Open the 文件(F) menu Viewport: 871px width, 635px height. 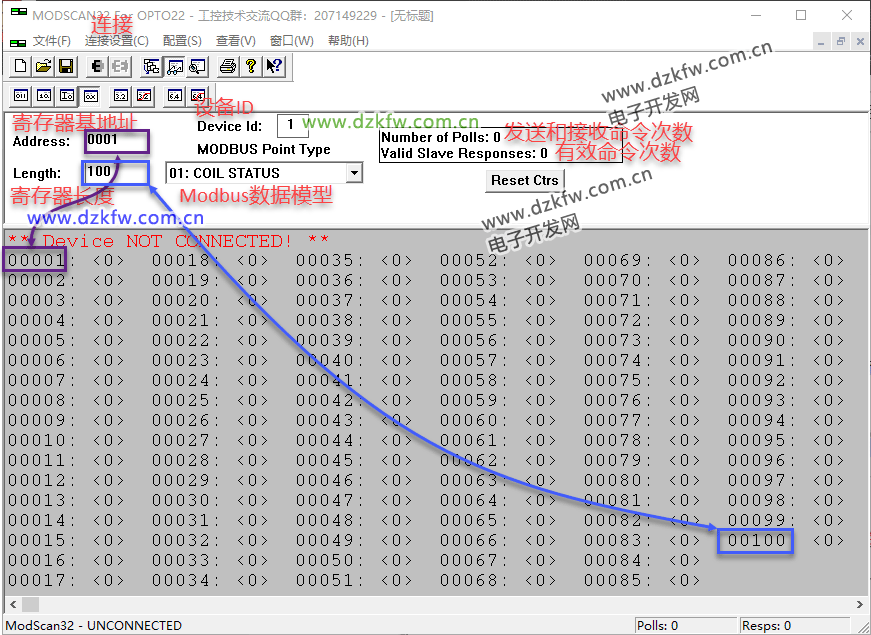tap(52, 41)
